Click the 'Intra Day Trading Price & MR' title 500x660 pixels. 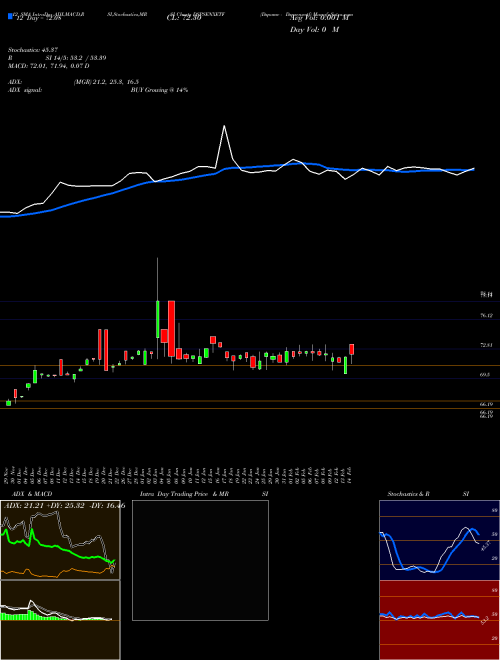click(x=184, y=494)
